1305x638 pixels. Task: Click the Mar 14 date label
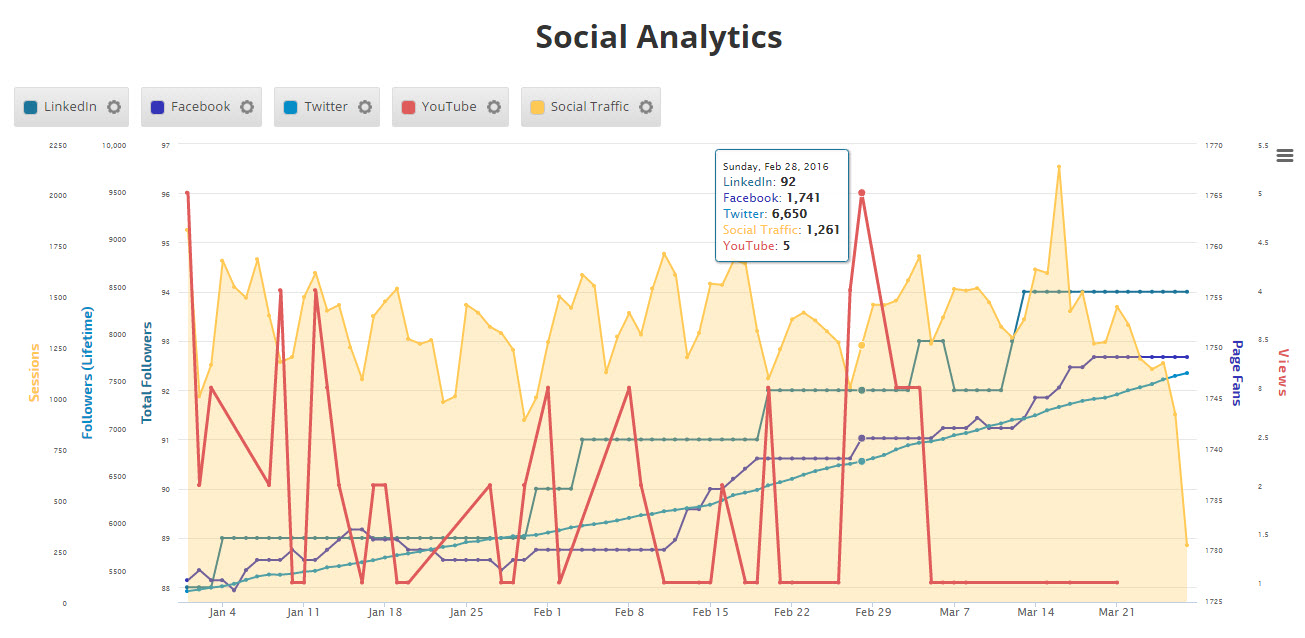point(1036,611)
